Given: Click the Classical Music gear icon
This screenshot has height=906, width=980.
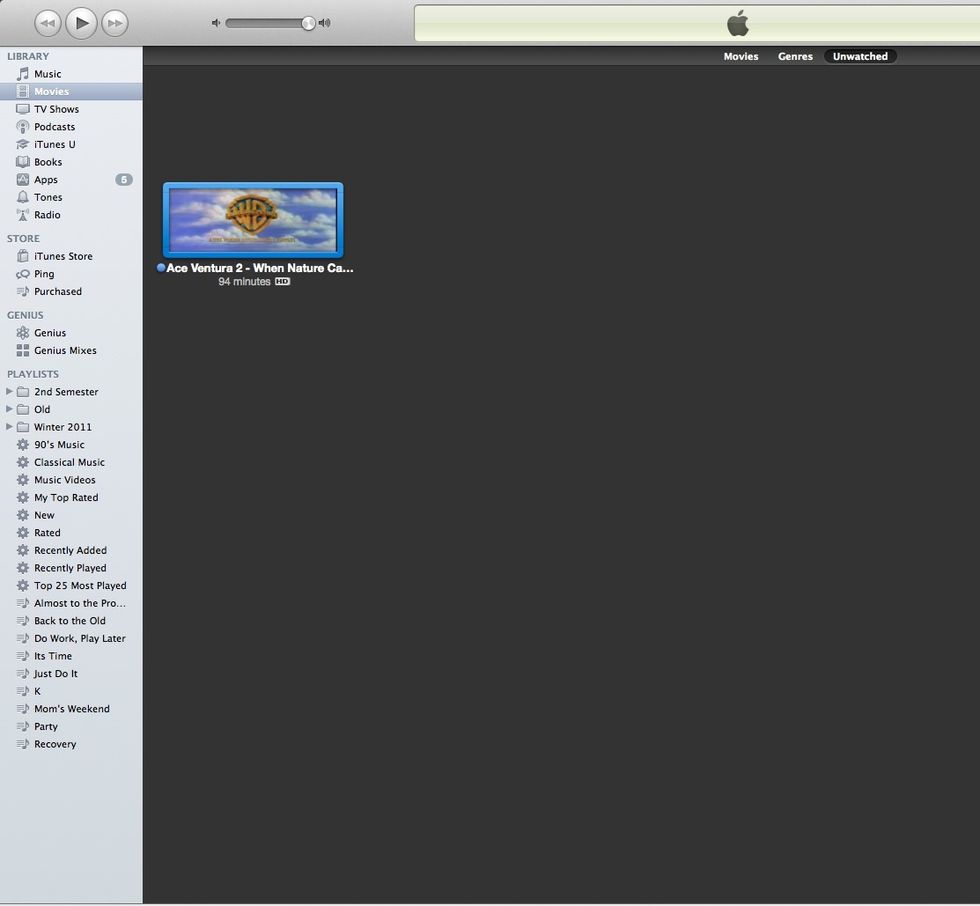Looking at the screenshot, I should [x=22, y=462].
